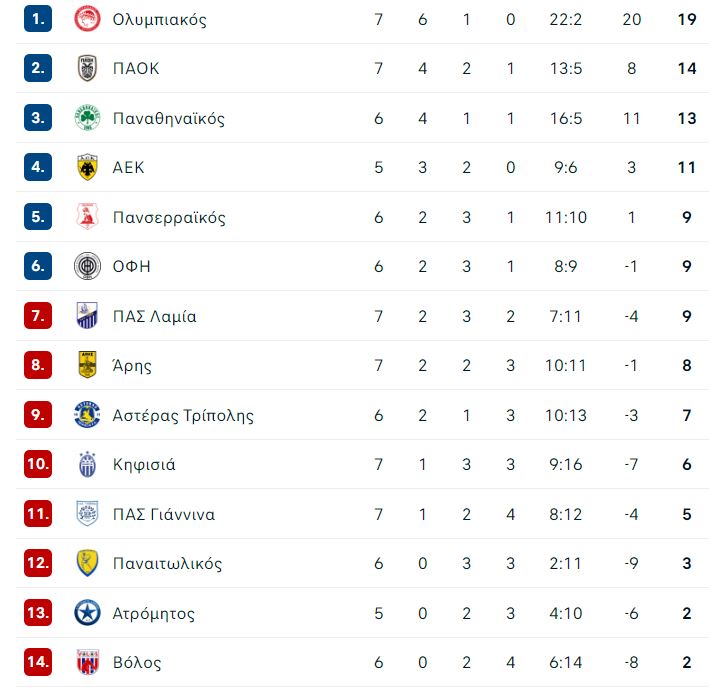Select the ΠΑΣ Λαμία team name
The image size is (709, 692).
[155, 316]
